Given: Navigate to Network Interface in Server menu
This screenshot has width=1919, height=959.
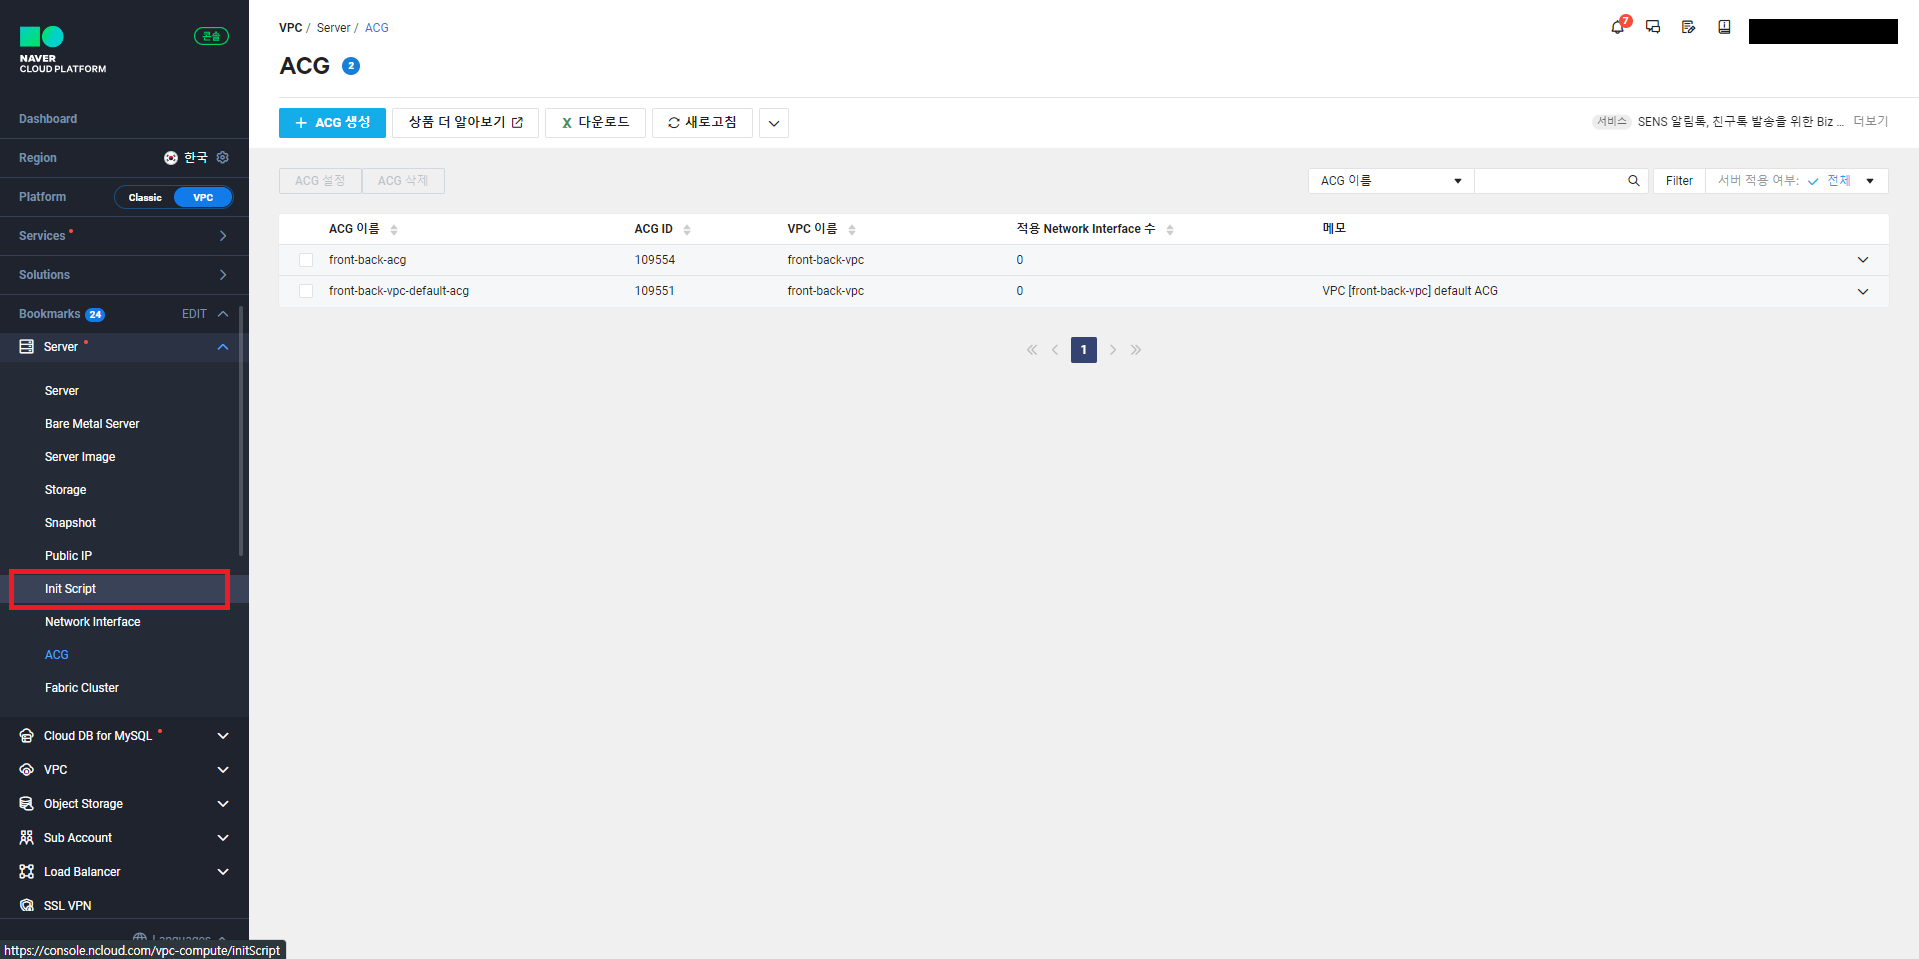Looking at the screenshot, I should [92, 621].
